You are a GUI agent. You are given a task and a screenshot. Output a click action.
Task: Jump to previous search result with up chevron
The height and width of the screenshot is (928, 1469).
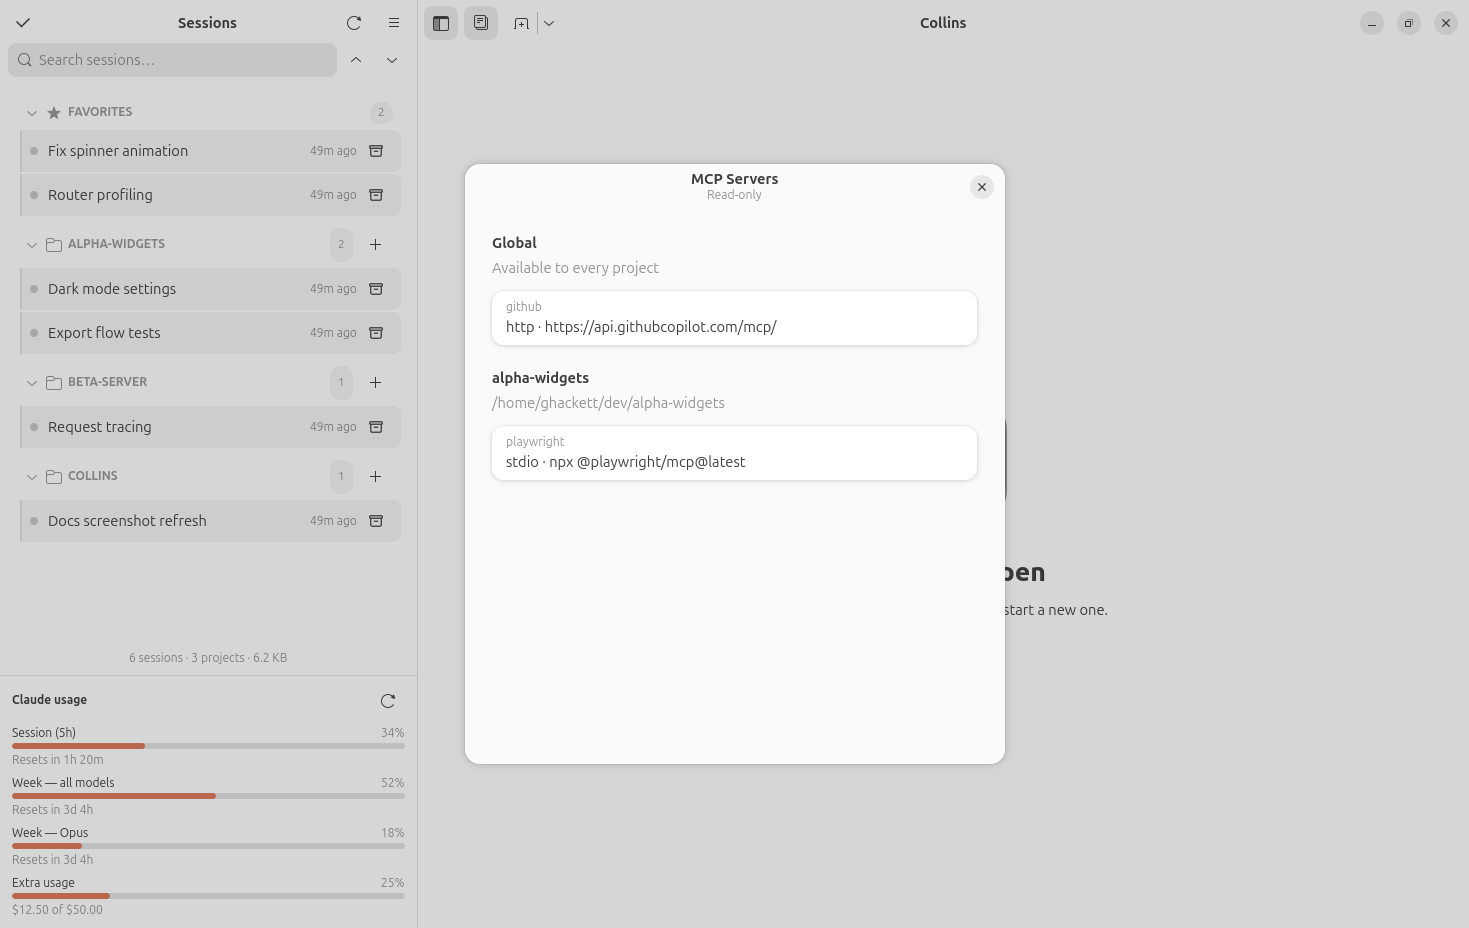(356, 60)
